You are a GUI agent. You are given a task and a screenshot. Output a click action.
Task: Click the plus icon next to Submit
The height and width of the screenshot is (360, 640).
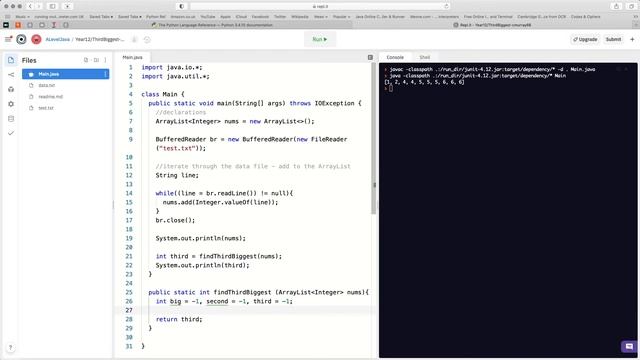(632, 39)
